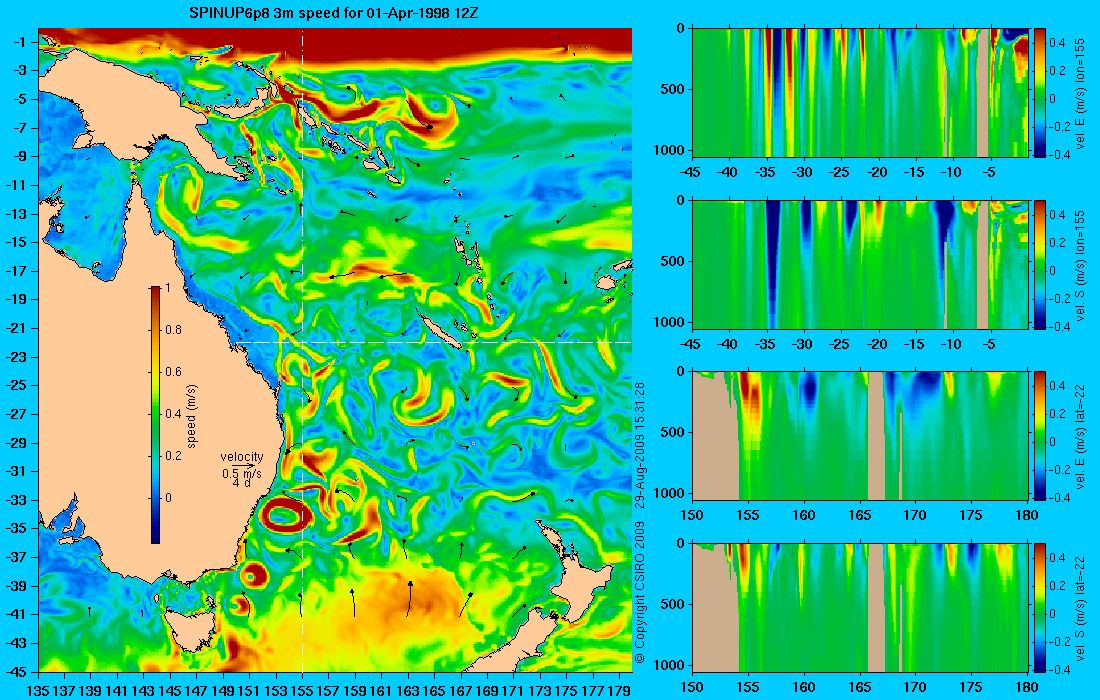Click the "1" tick on the speed colorbar

167,288
